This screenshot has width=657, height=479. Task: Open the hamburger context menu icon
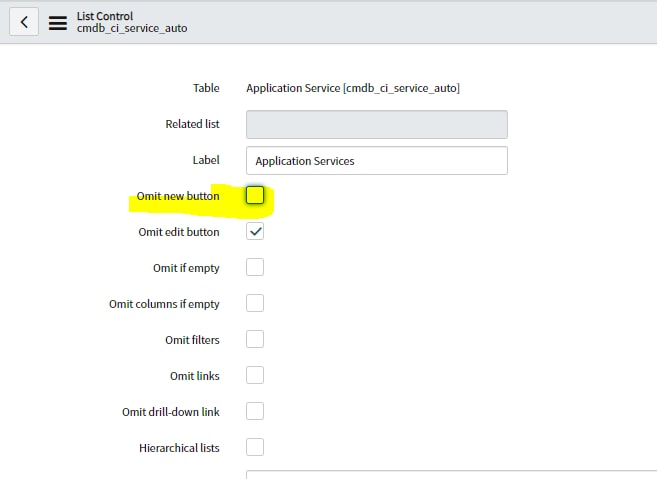click(x=58, y=23)
